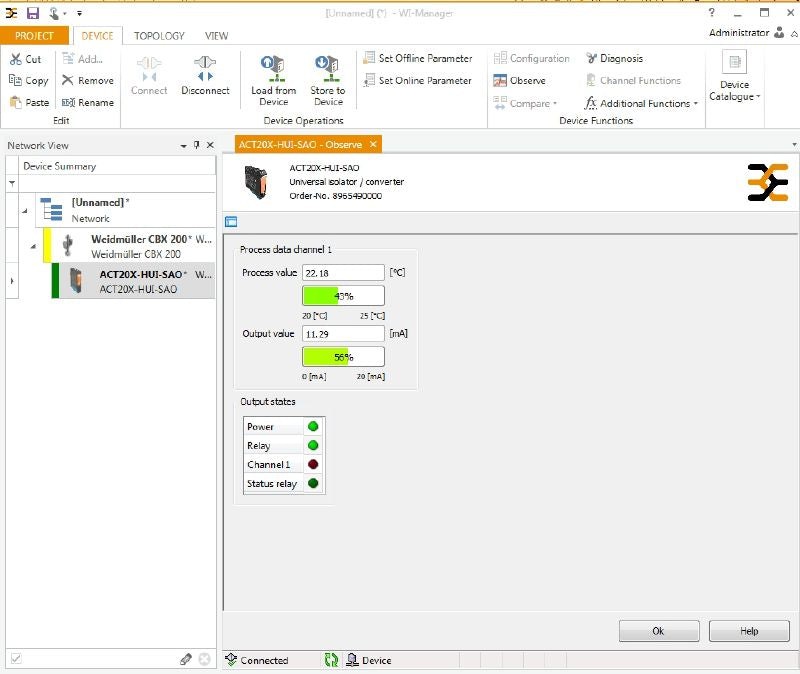This screenshot has height=674, width=800.
Task: Click the Save icon in title bar
Action: coord(32,13)
